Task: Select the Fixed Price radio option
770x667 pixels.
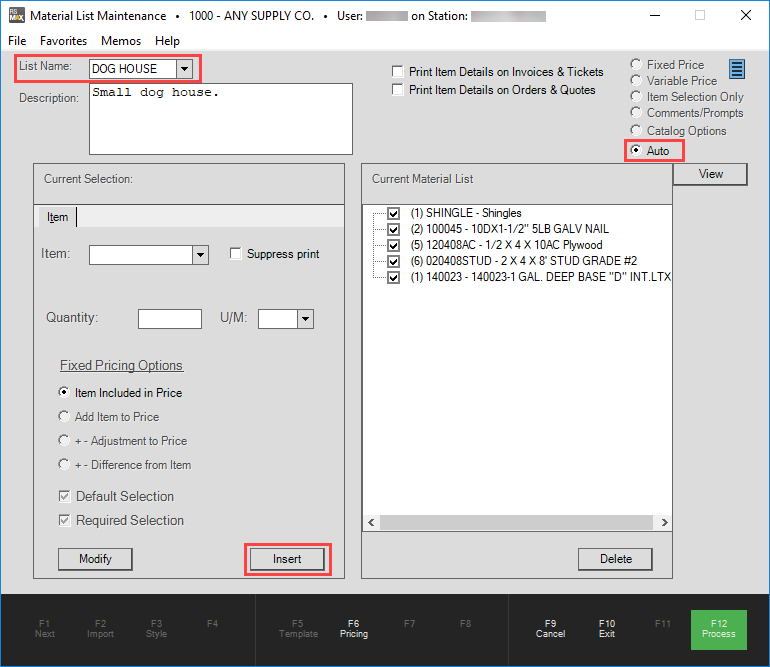Action: tap(636, 64)
